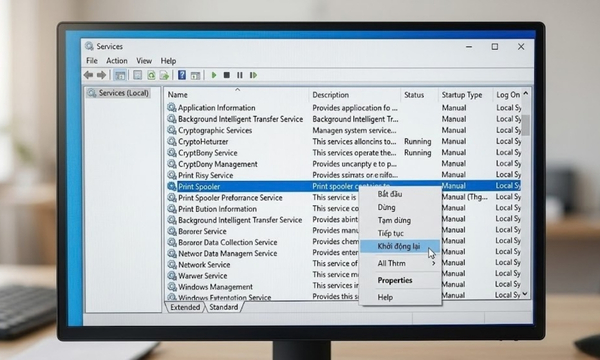Screen dimensions: 600x360
Task: Minimize the Services window
Action: pyautogui.click(x=469, y=47)
